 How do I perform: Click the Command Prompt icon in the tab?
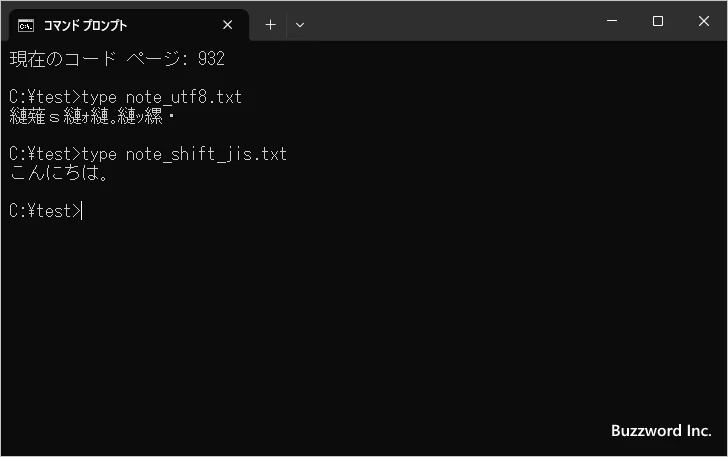(26, 24)
